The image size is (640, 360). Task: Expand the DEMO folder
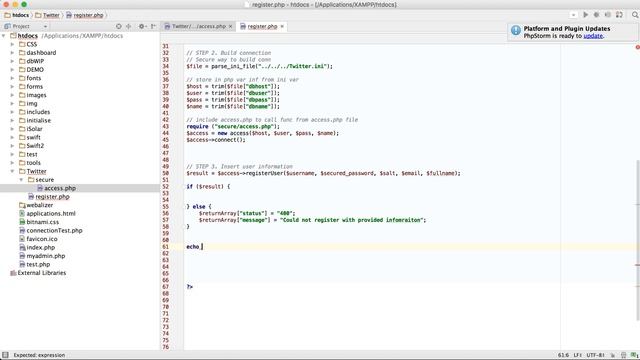tap(12, 69)
